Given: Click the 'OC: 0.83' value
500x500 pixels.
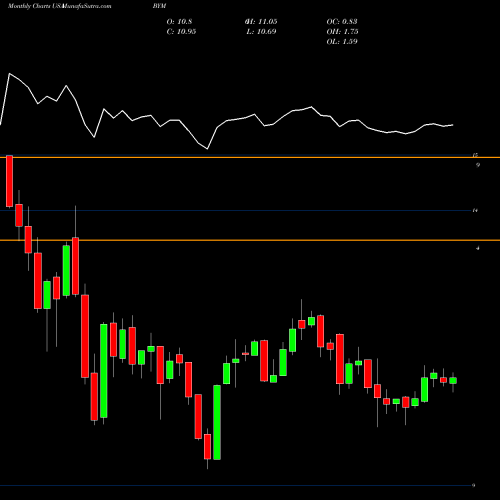Looking at the screenshot, I should pos(342,21).
